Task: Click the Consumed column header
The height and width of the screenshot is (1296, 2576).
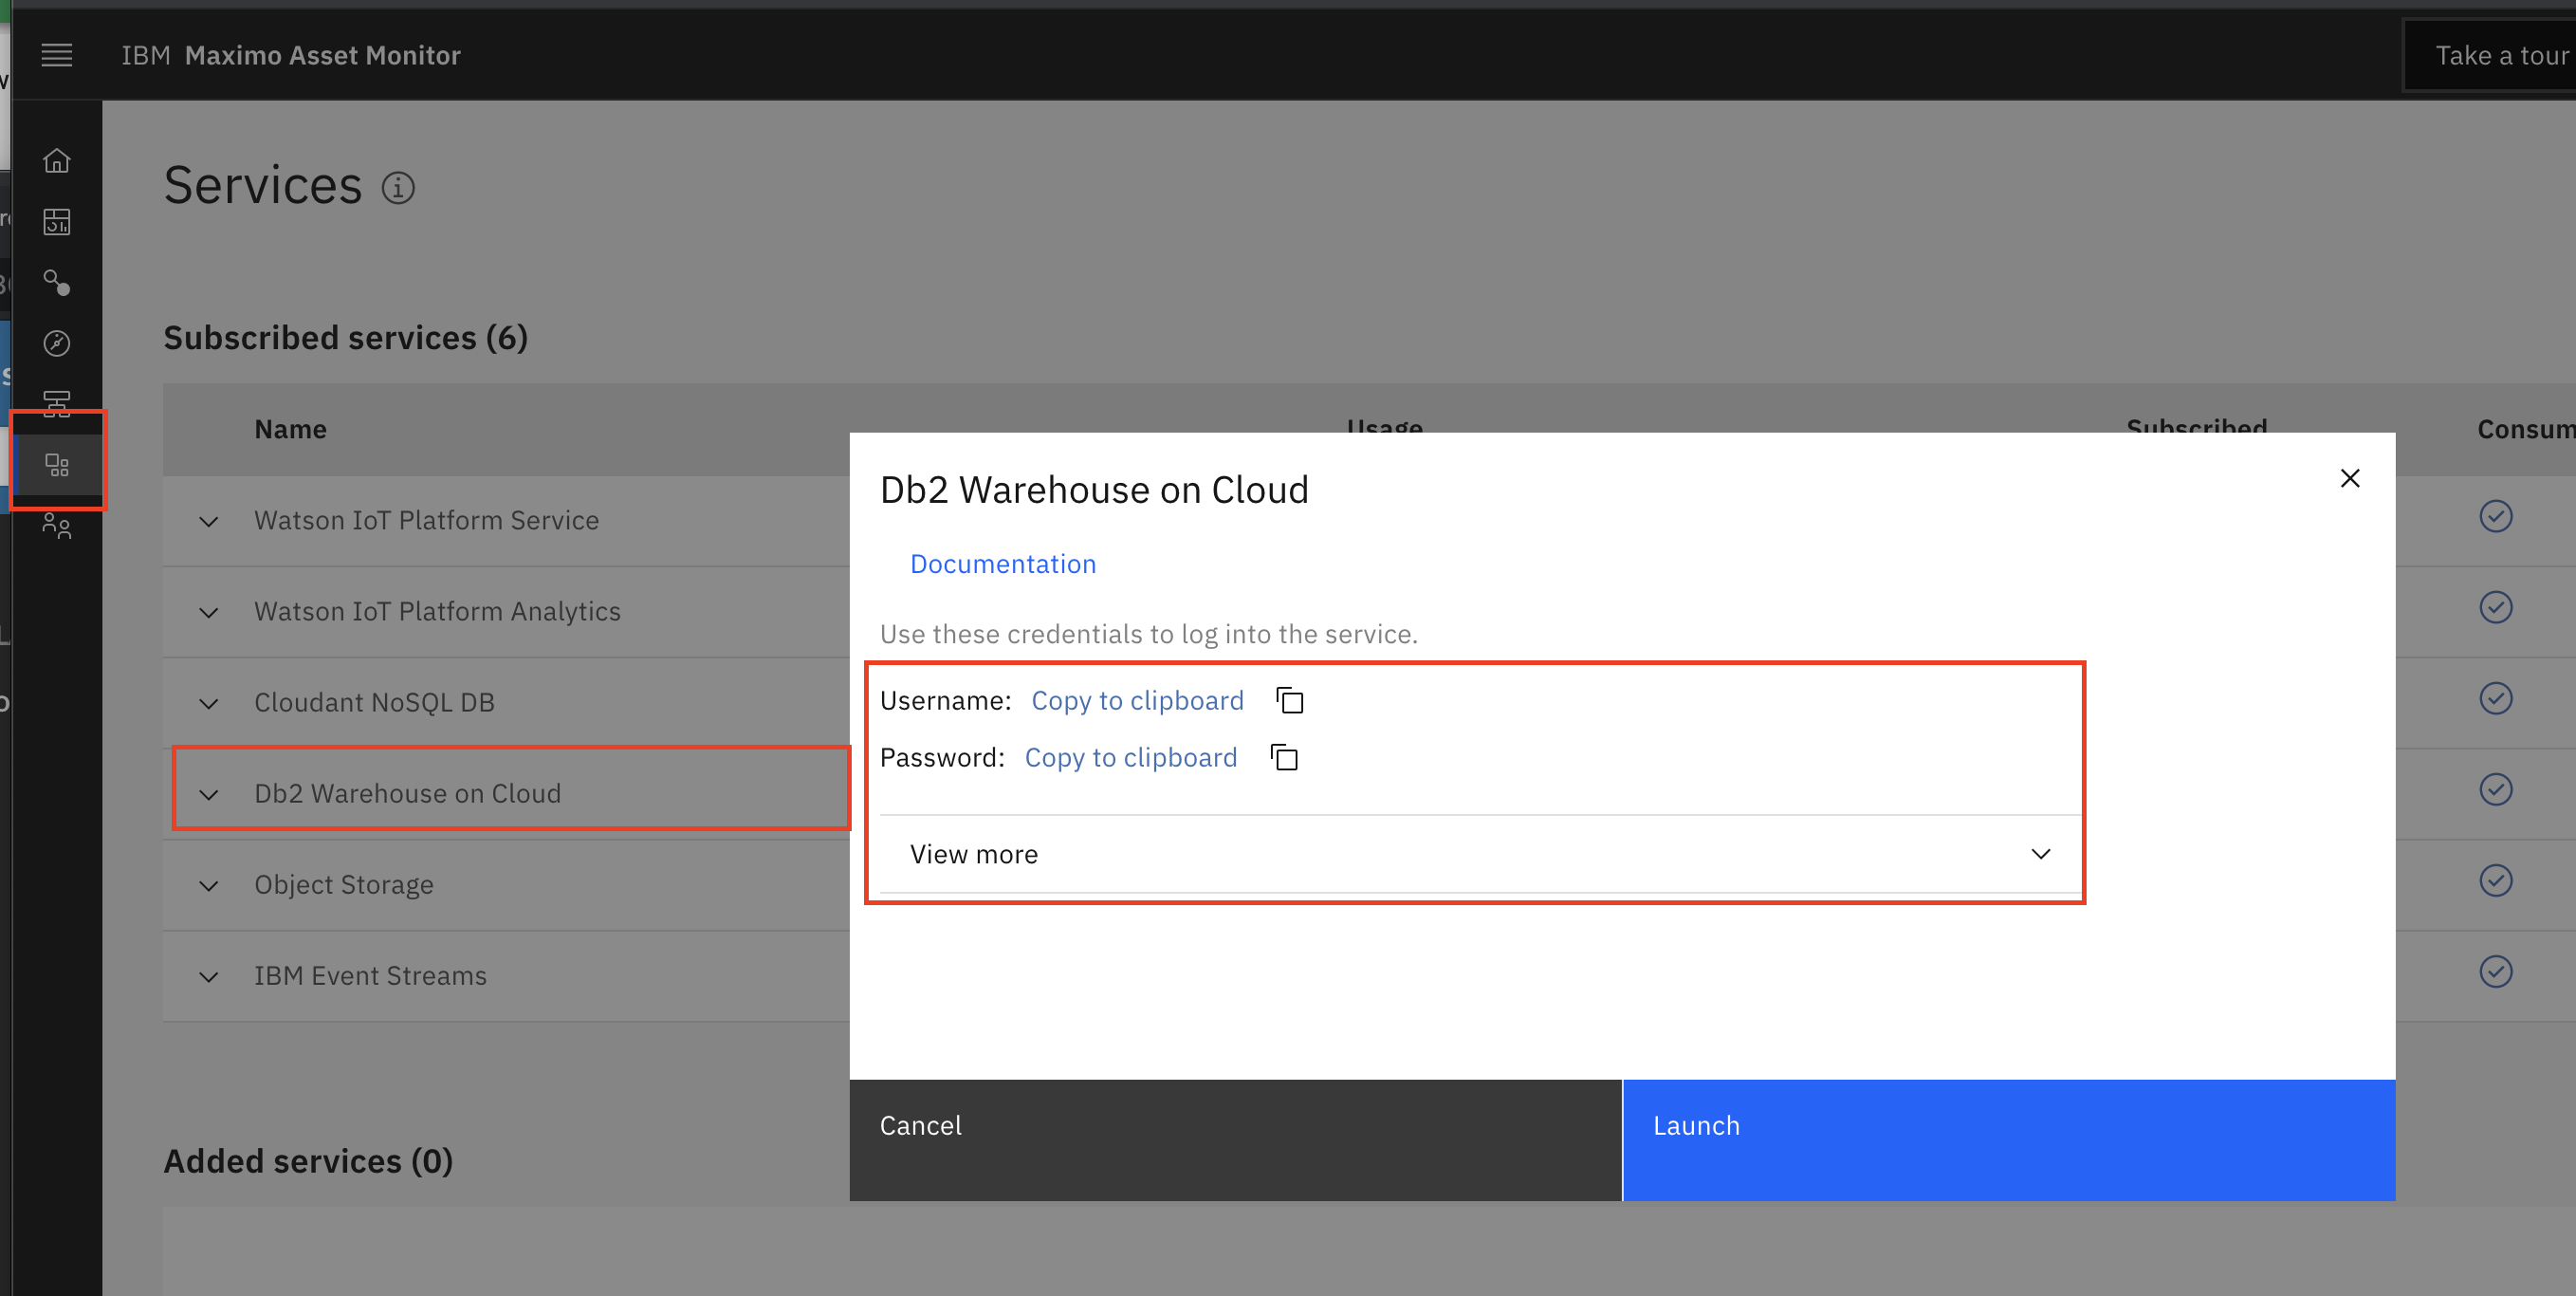Action: click(2526, 429)
